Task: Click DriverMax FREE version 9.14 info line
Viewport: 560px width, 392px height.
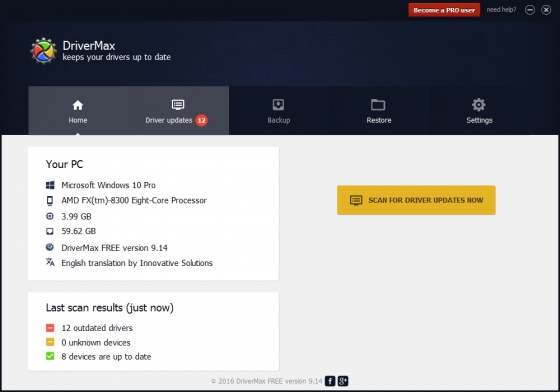Action: point(114,248)
